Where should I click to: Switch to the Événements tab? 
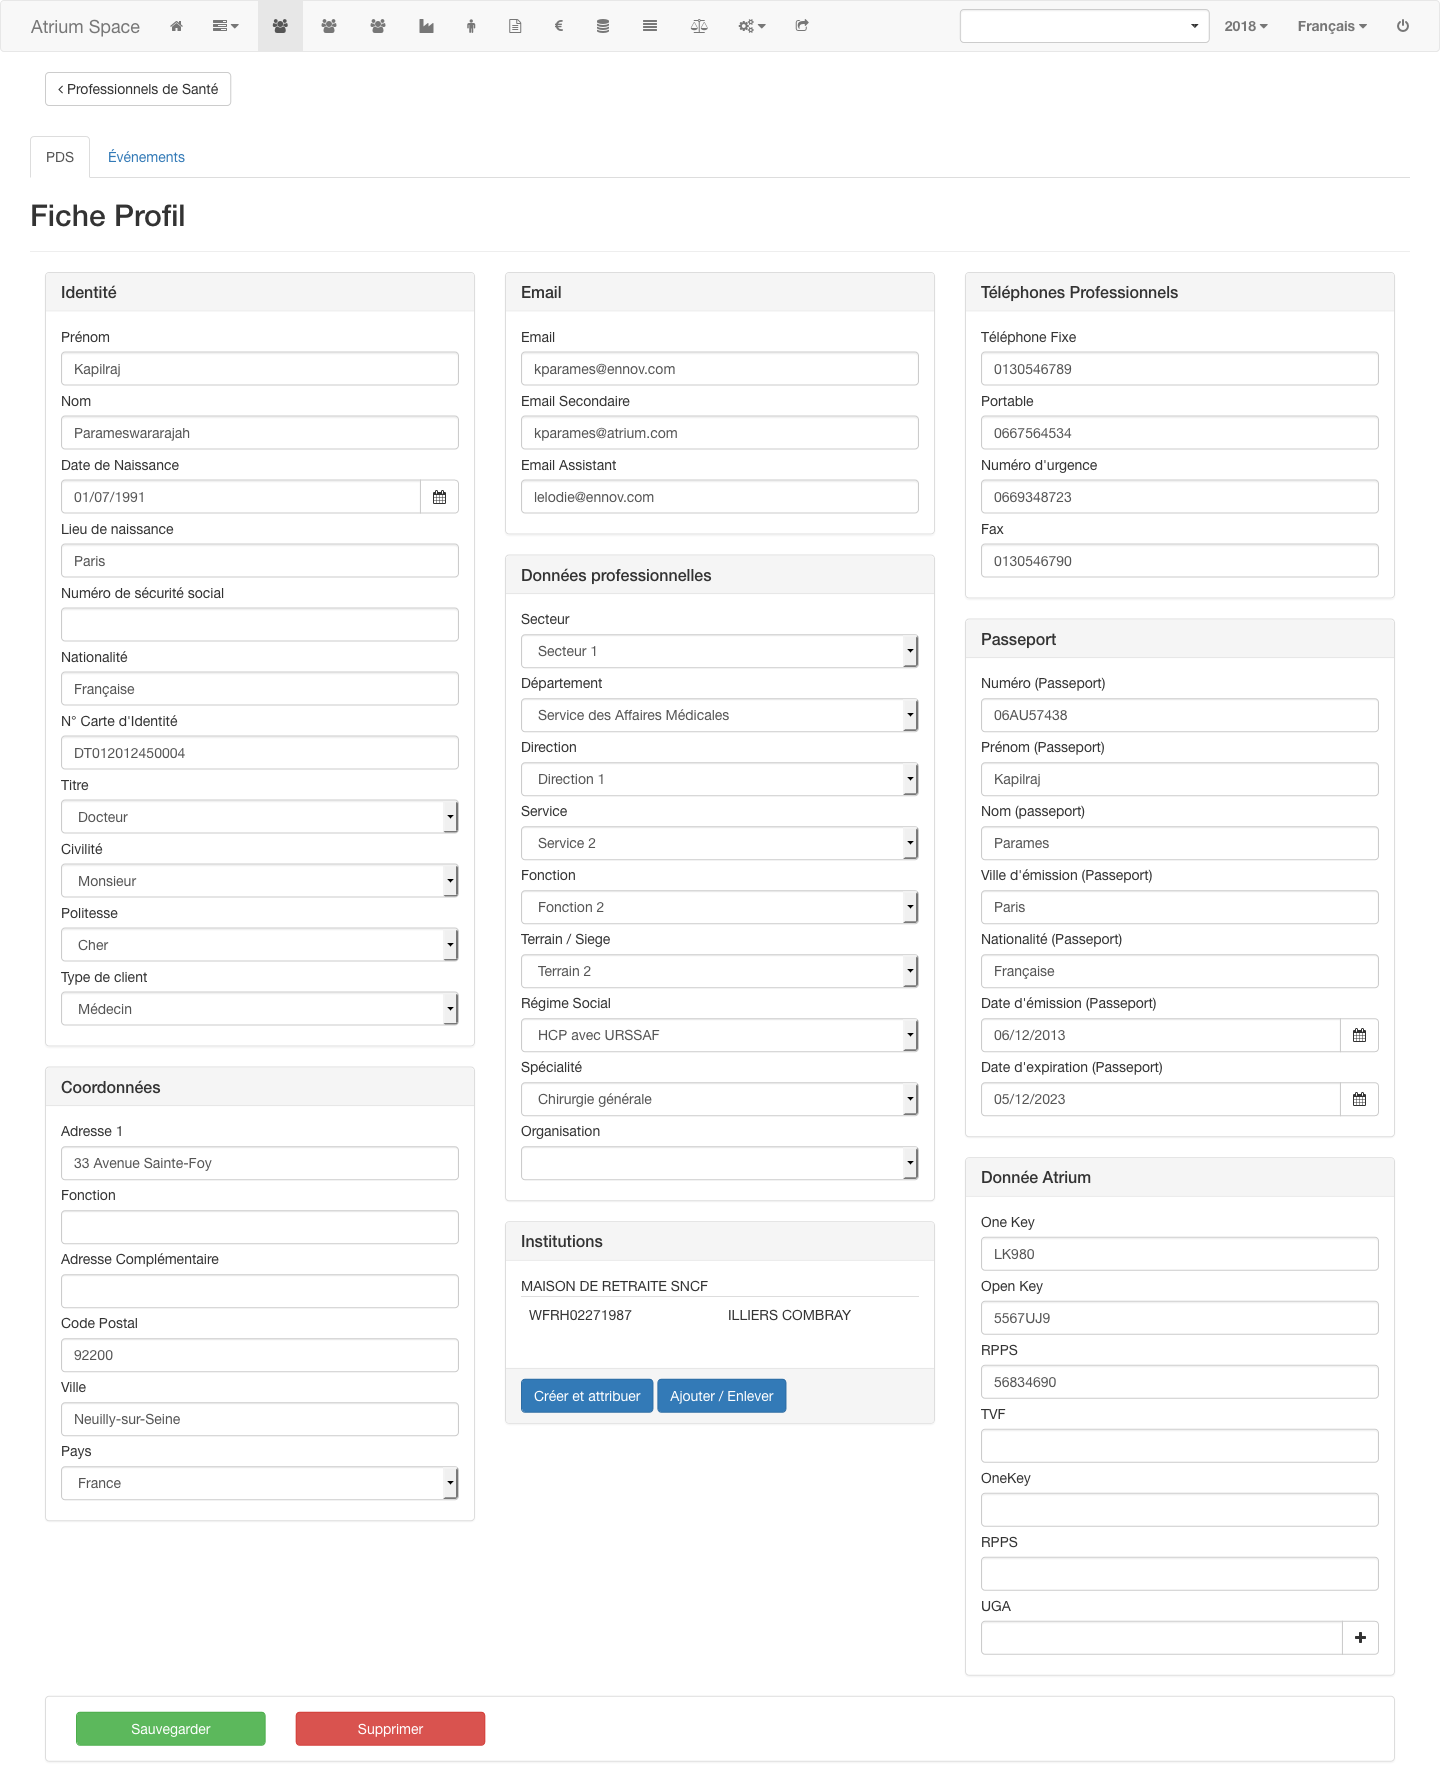(146, 157)
